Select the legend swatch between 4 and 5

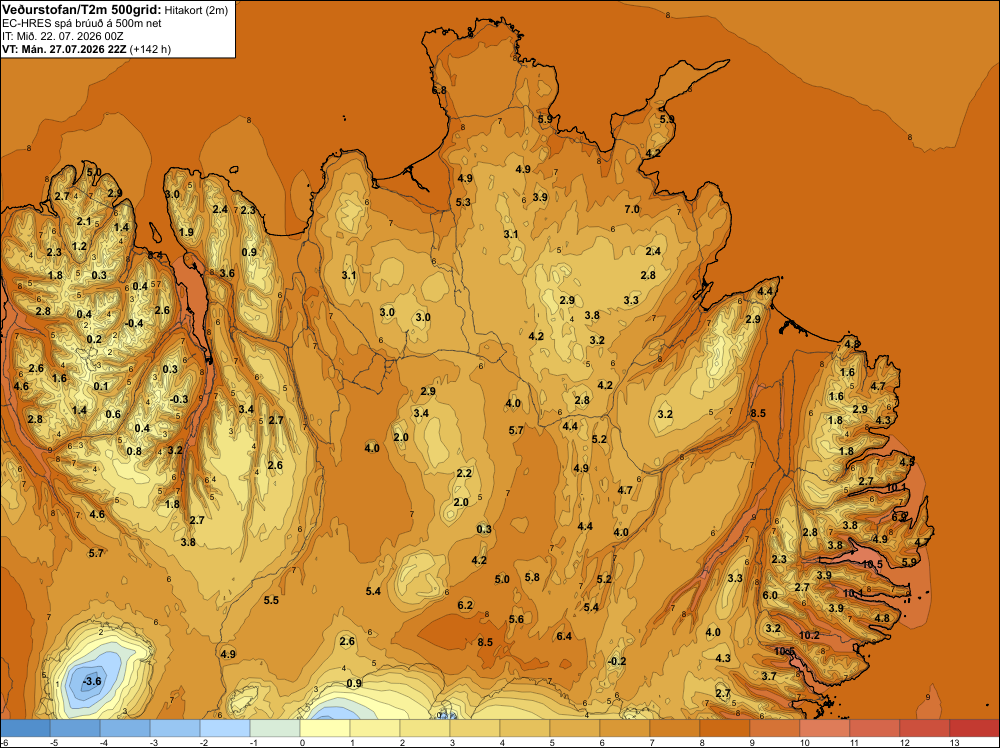525,728
